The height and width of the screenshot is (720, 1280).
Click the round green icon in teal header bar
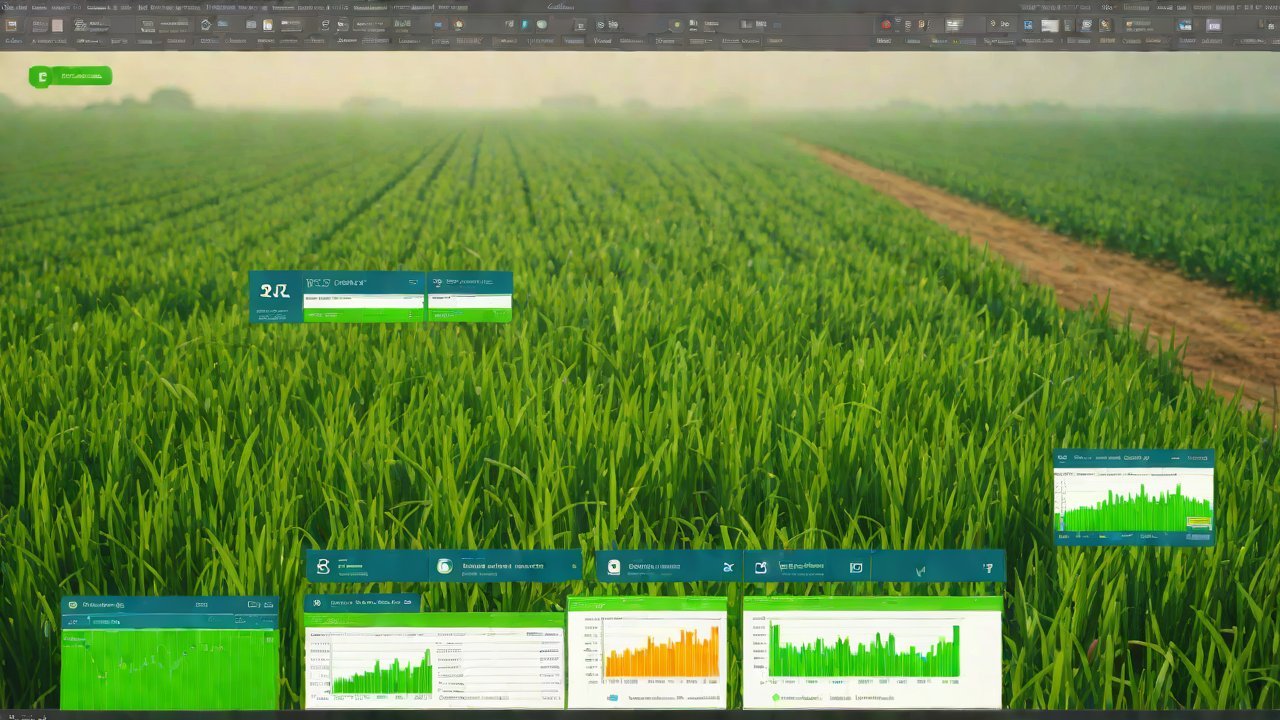coord(445,567)
